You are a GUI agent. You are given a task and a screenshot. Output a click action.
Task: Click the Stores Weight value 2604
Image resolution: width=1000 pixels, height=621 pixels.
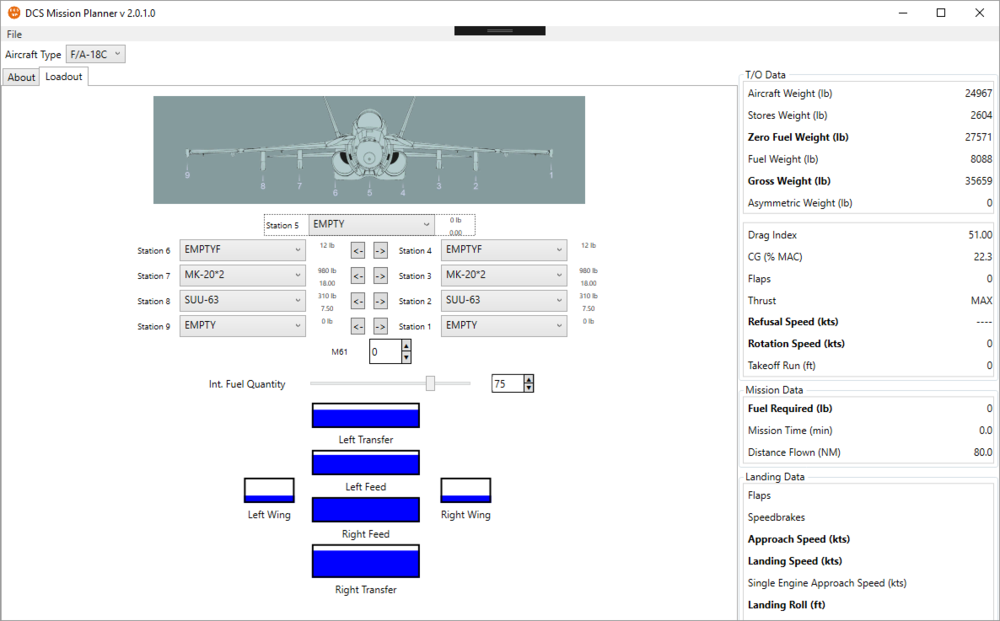coord(981,115)
